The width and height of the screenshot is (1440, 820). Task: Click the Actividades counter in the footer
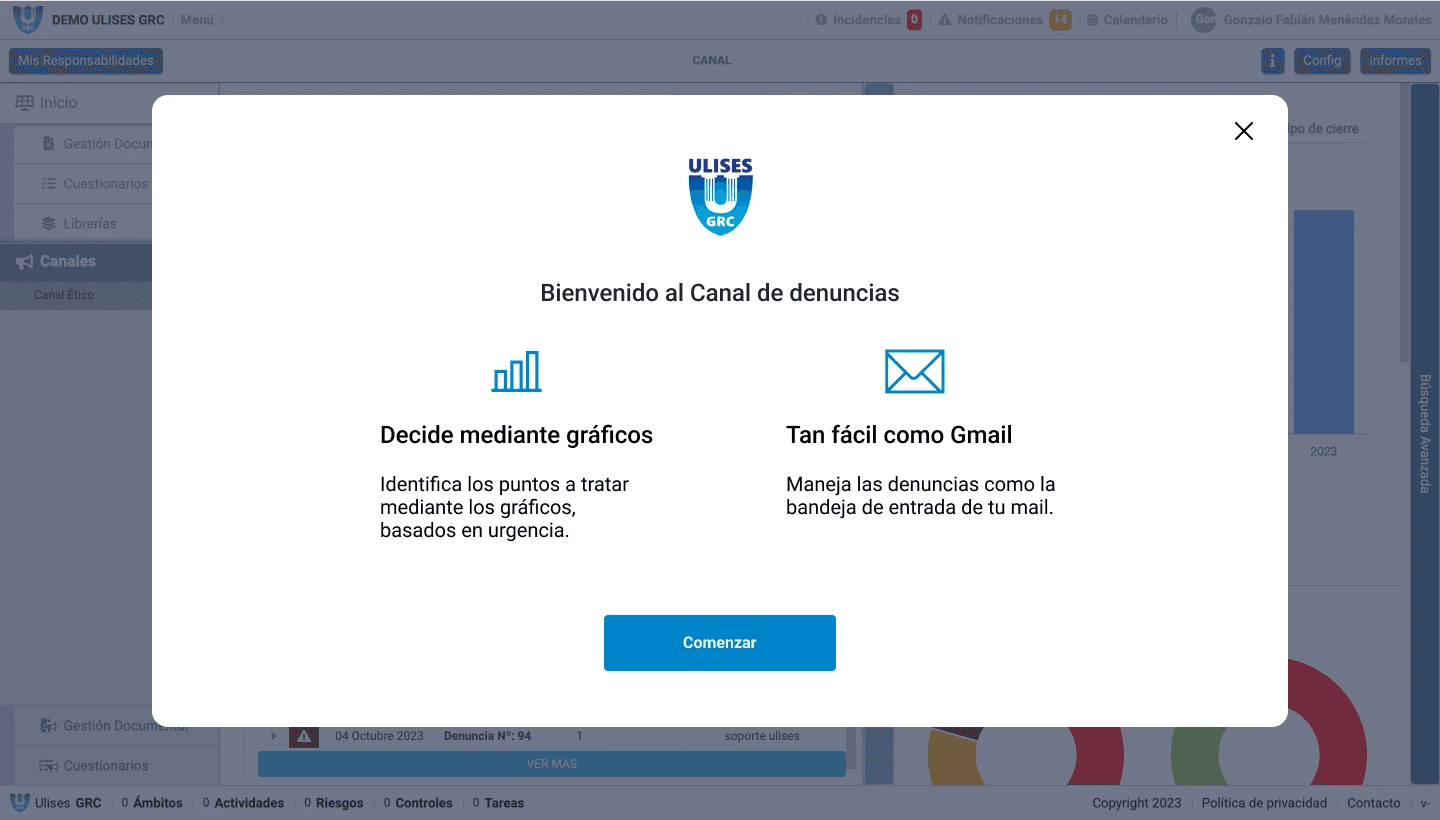pos(243,803)
